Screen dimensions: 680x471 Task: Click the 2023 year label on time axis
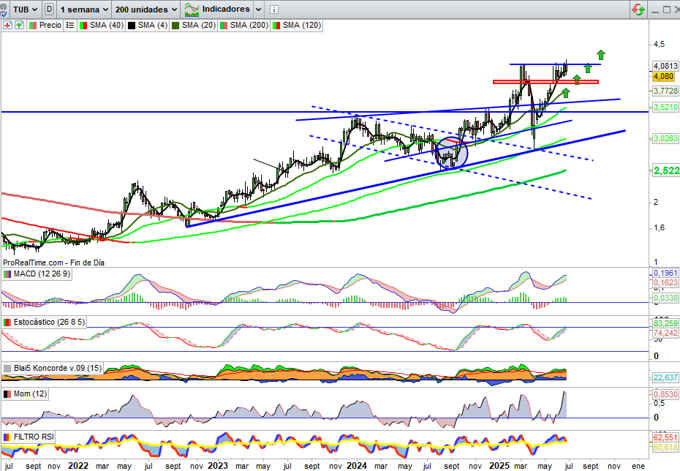[x=218, y=466]
